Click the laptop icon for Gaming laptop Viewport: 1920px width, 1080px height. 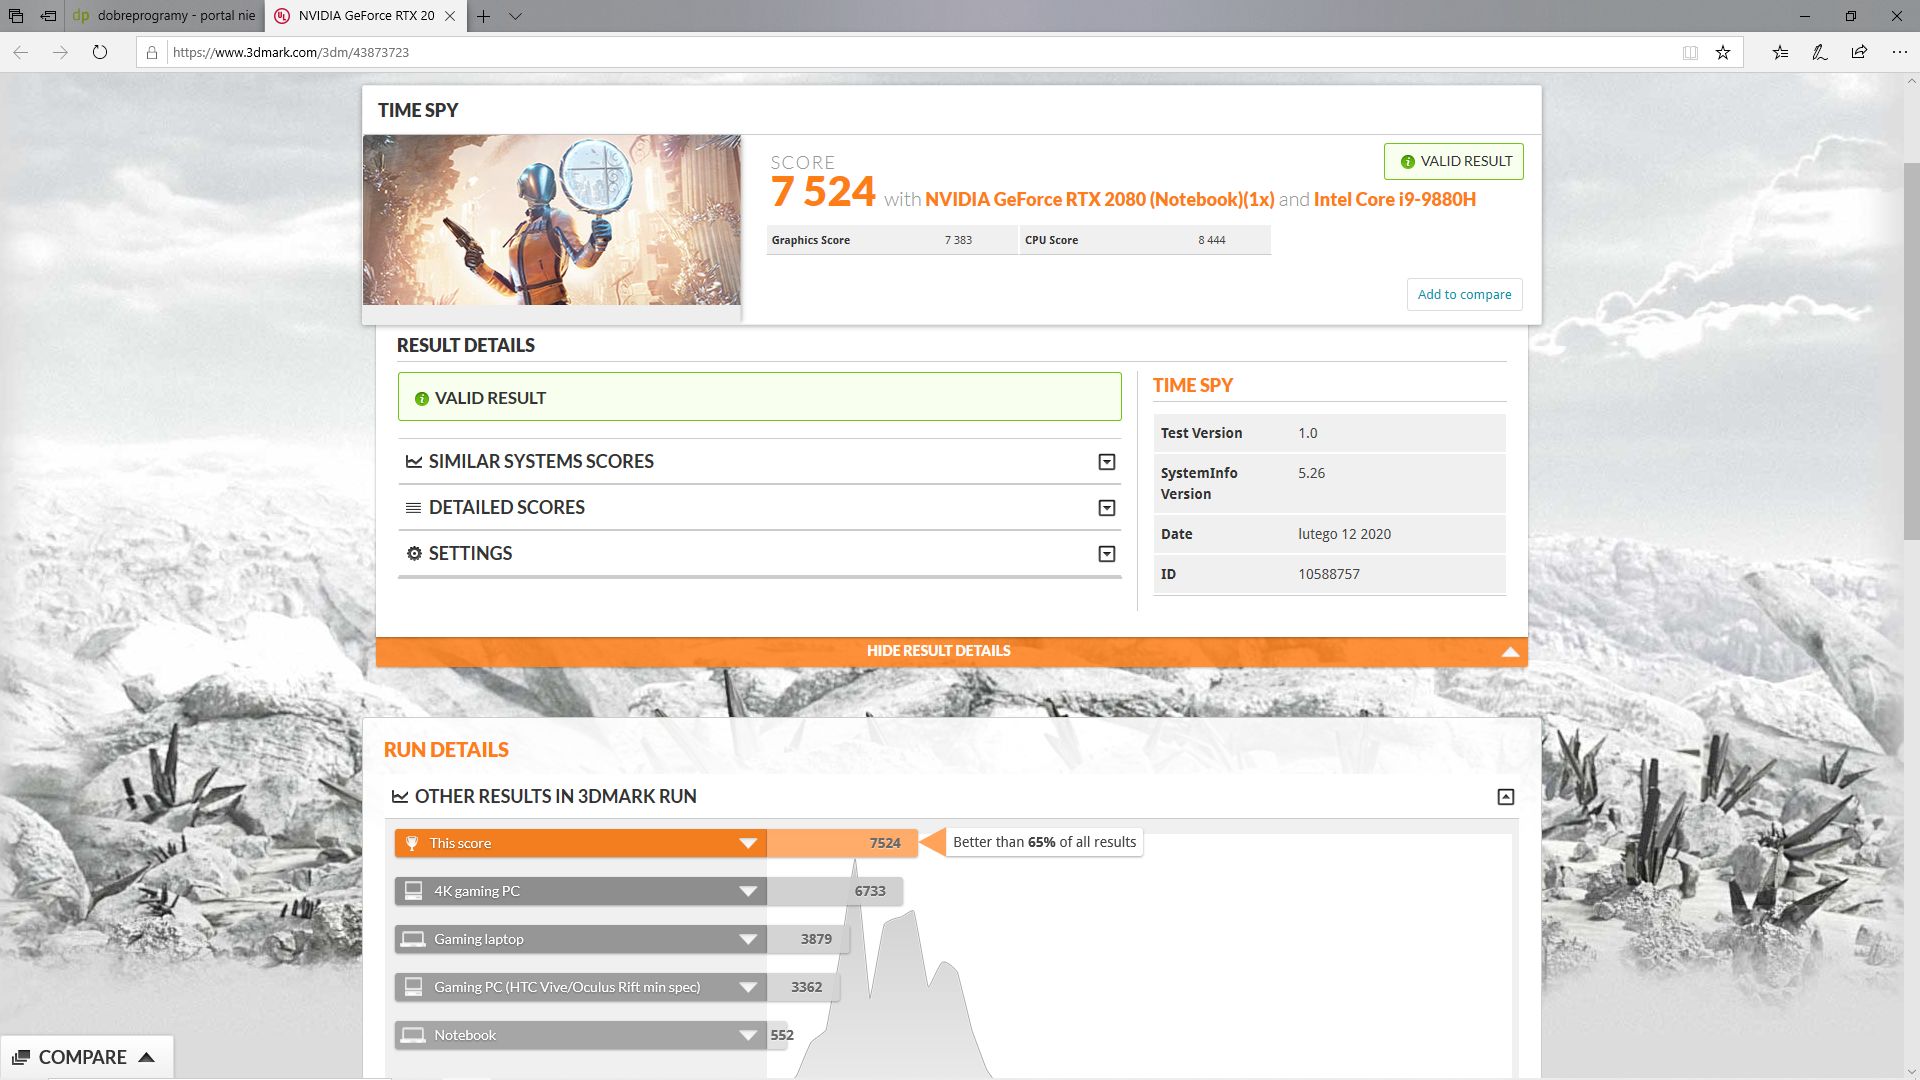[x=412, y=939]
